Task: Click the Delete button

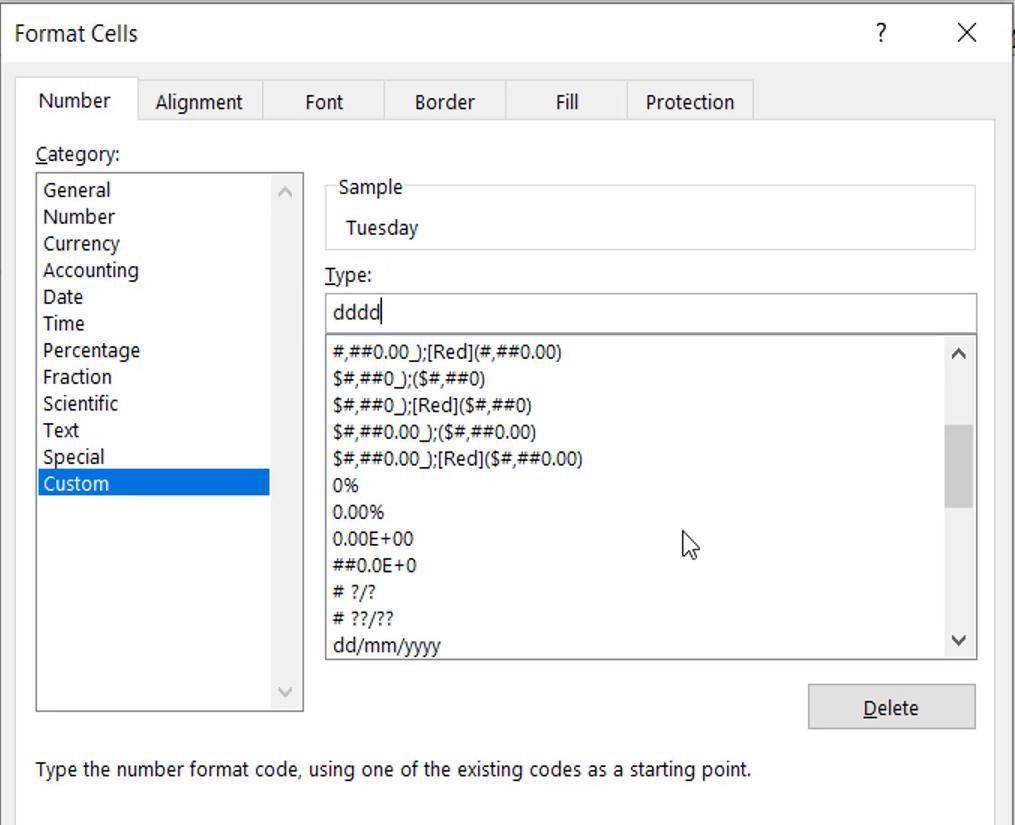Action: coord(891,706)
